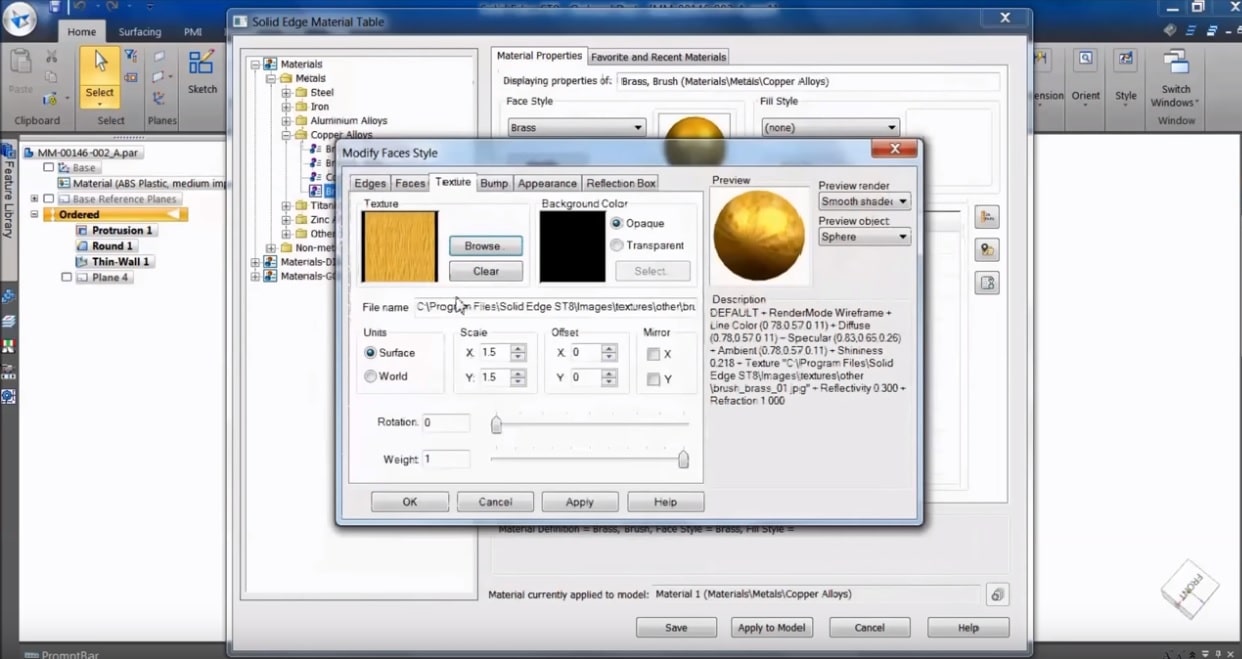Collapse the Ordered section in PathFinder
Image resolution: width=1242 pixels, height=659 pixels.
pos(35,214)
